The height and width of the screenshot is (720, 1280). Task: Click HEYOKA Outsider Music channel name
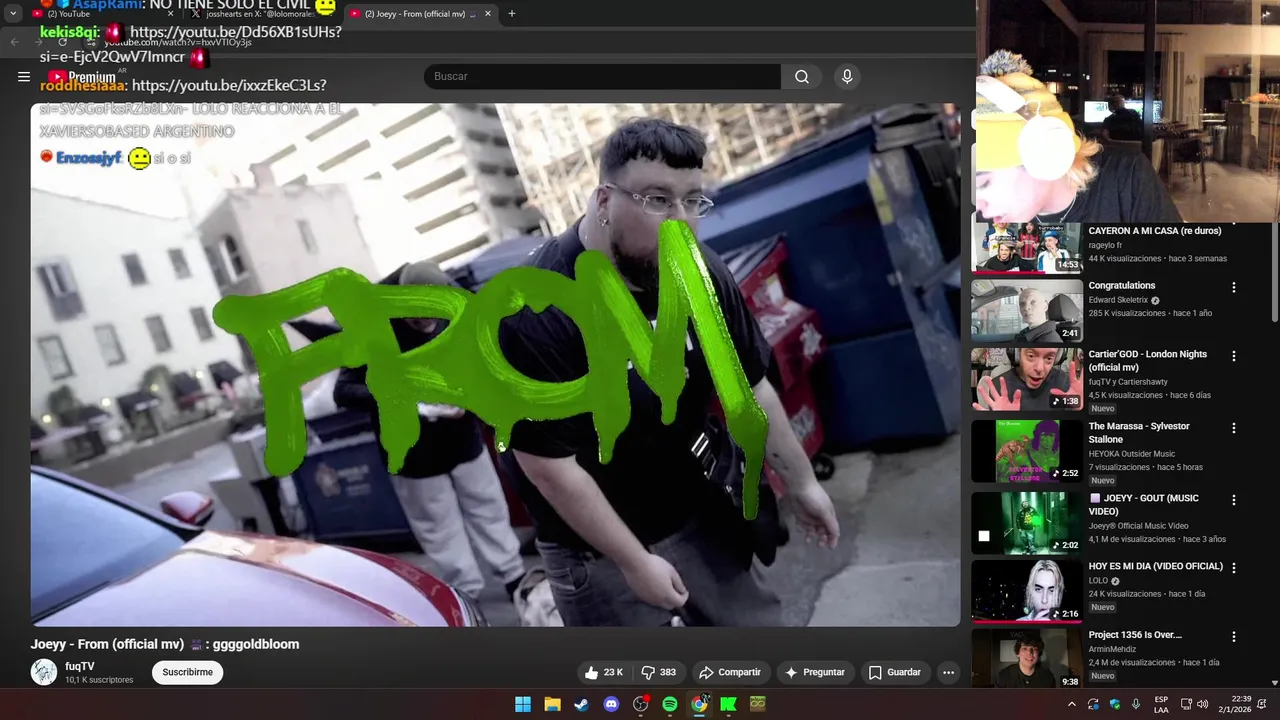pos(1132,454)
